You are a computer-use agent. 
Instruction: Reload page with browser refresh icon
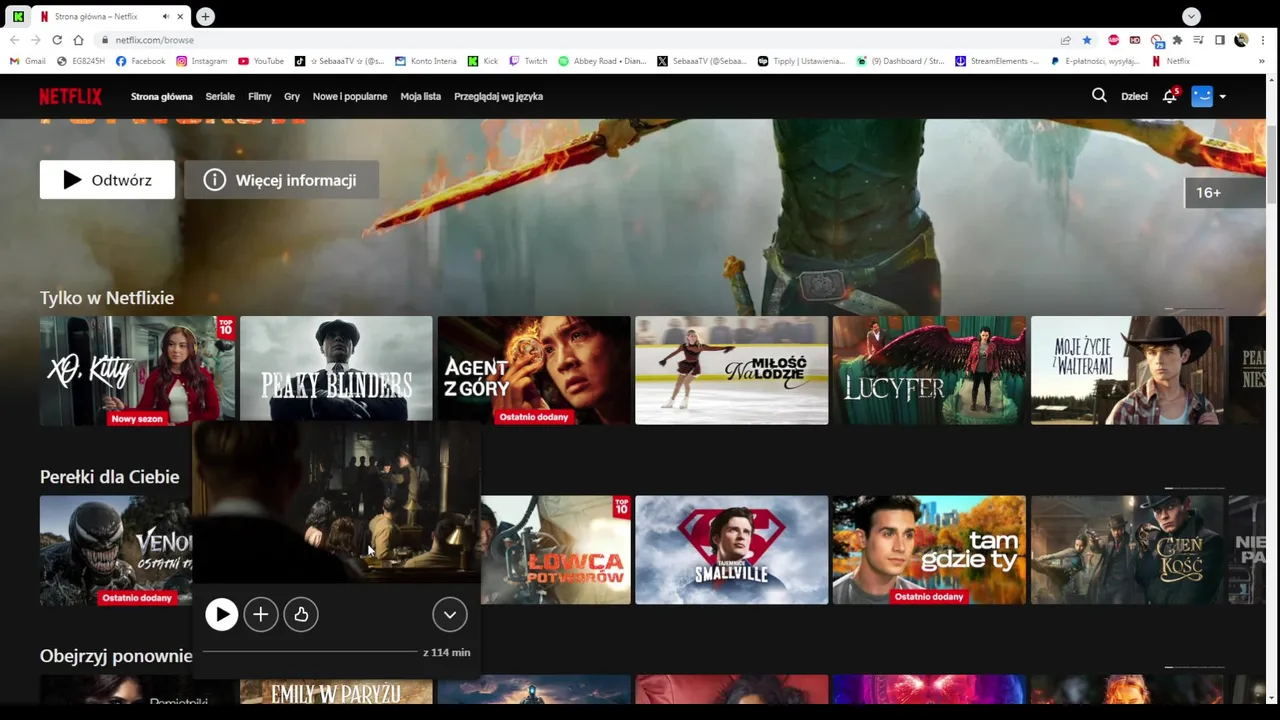pos(57,40)
